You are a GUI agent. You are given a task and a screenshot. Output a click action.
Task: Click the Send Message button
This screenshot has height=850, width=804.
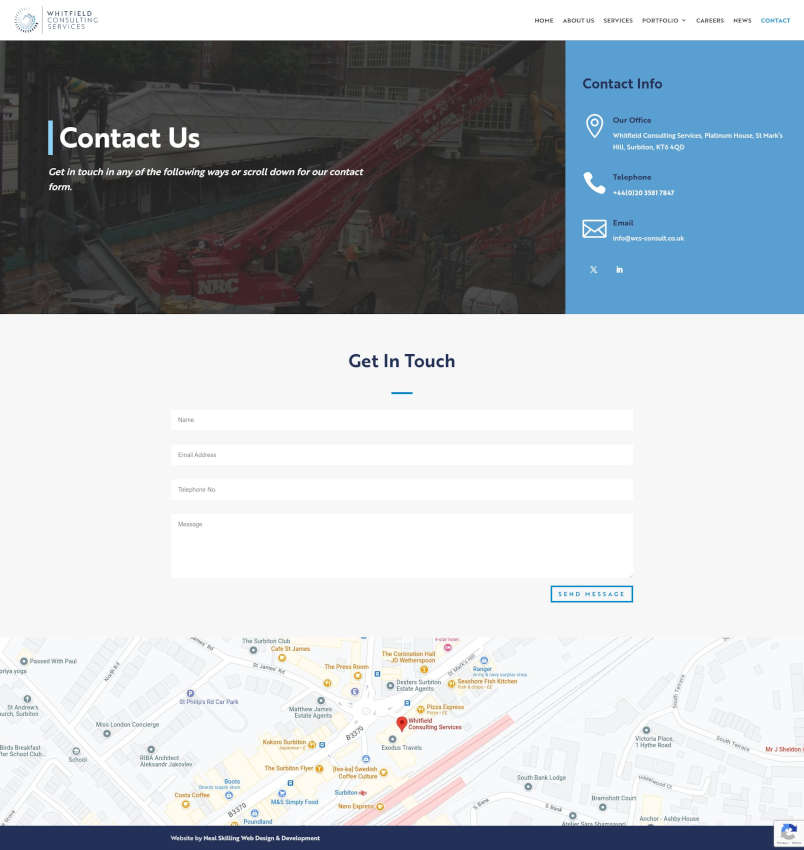[591, 594]
